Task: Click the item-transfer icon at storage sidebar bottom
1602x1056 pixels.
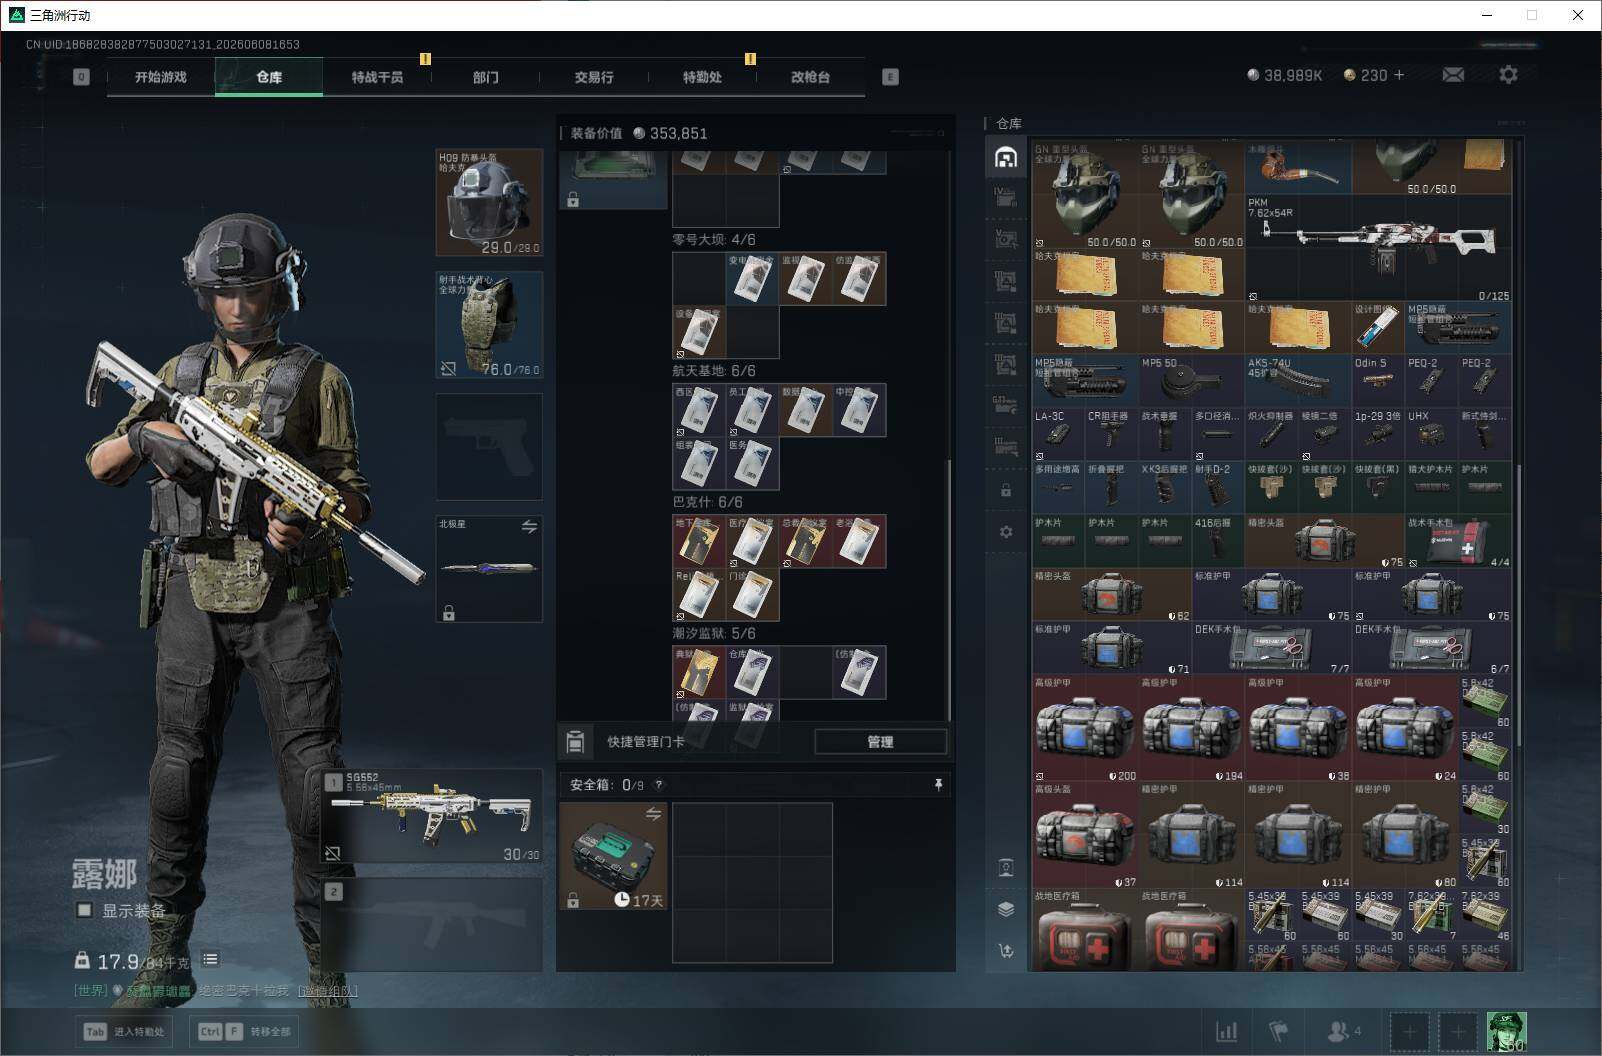Action: pos(1006,951)
